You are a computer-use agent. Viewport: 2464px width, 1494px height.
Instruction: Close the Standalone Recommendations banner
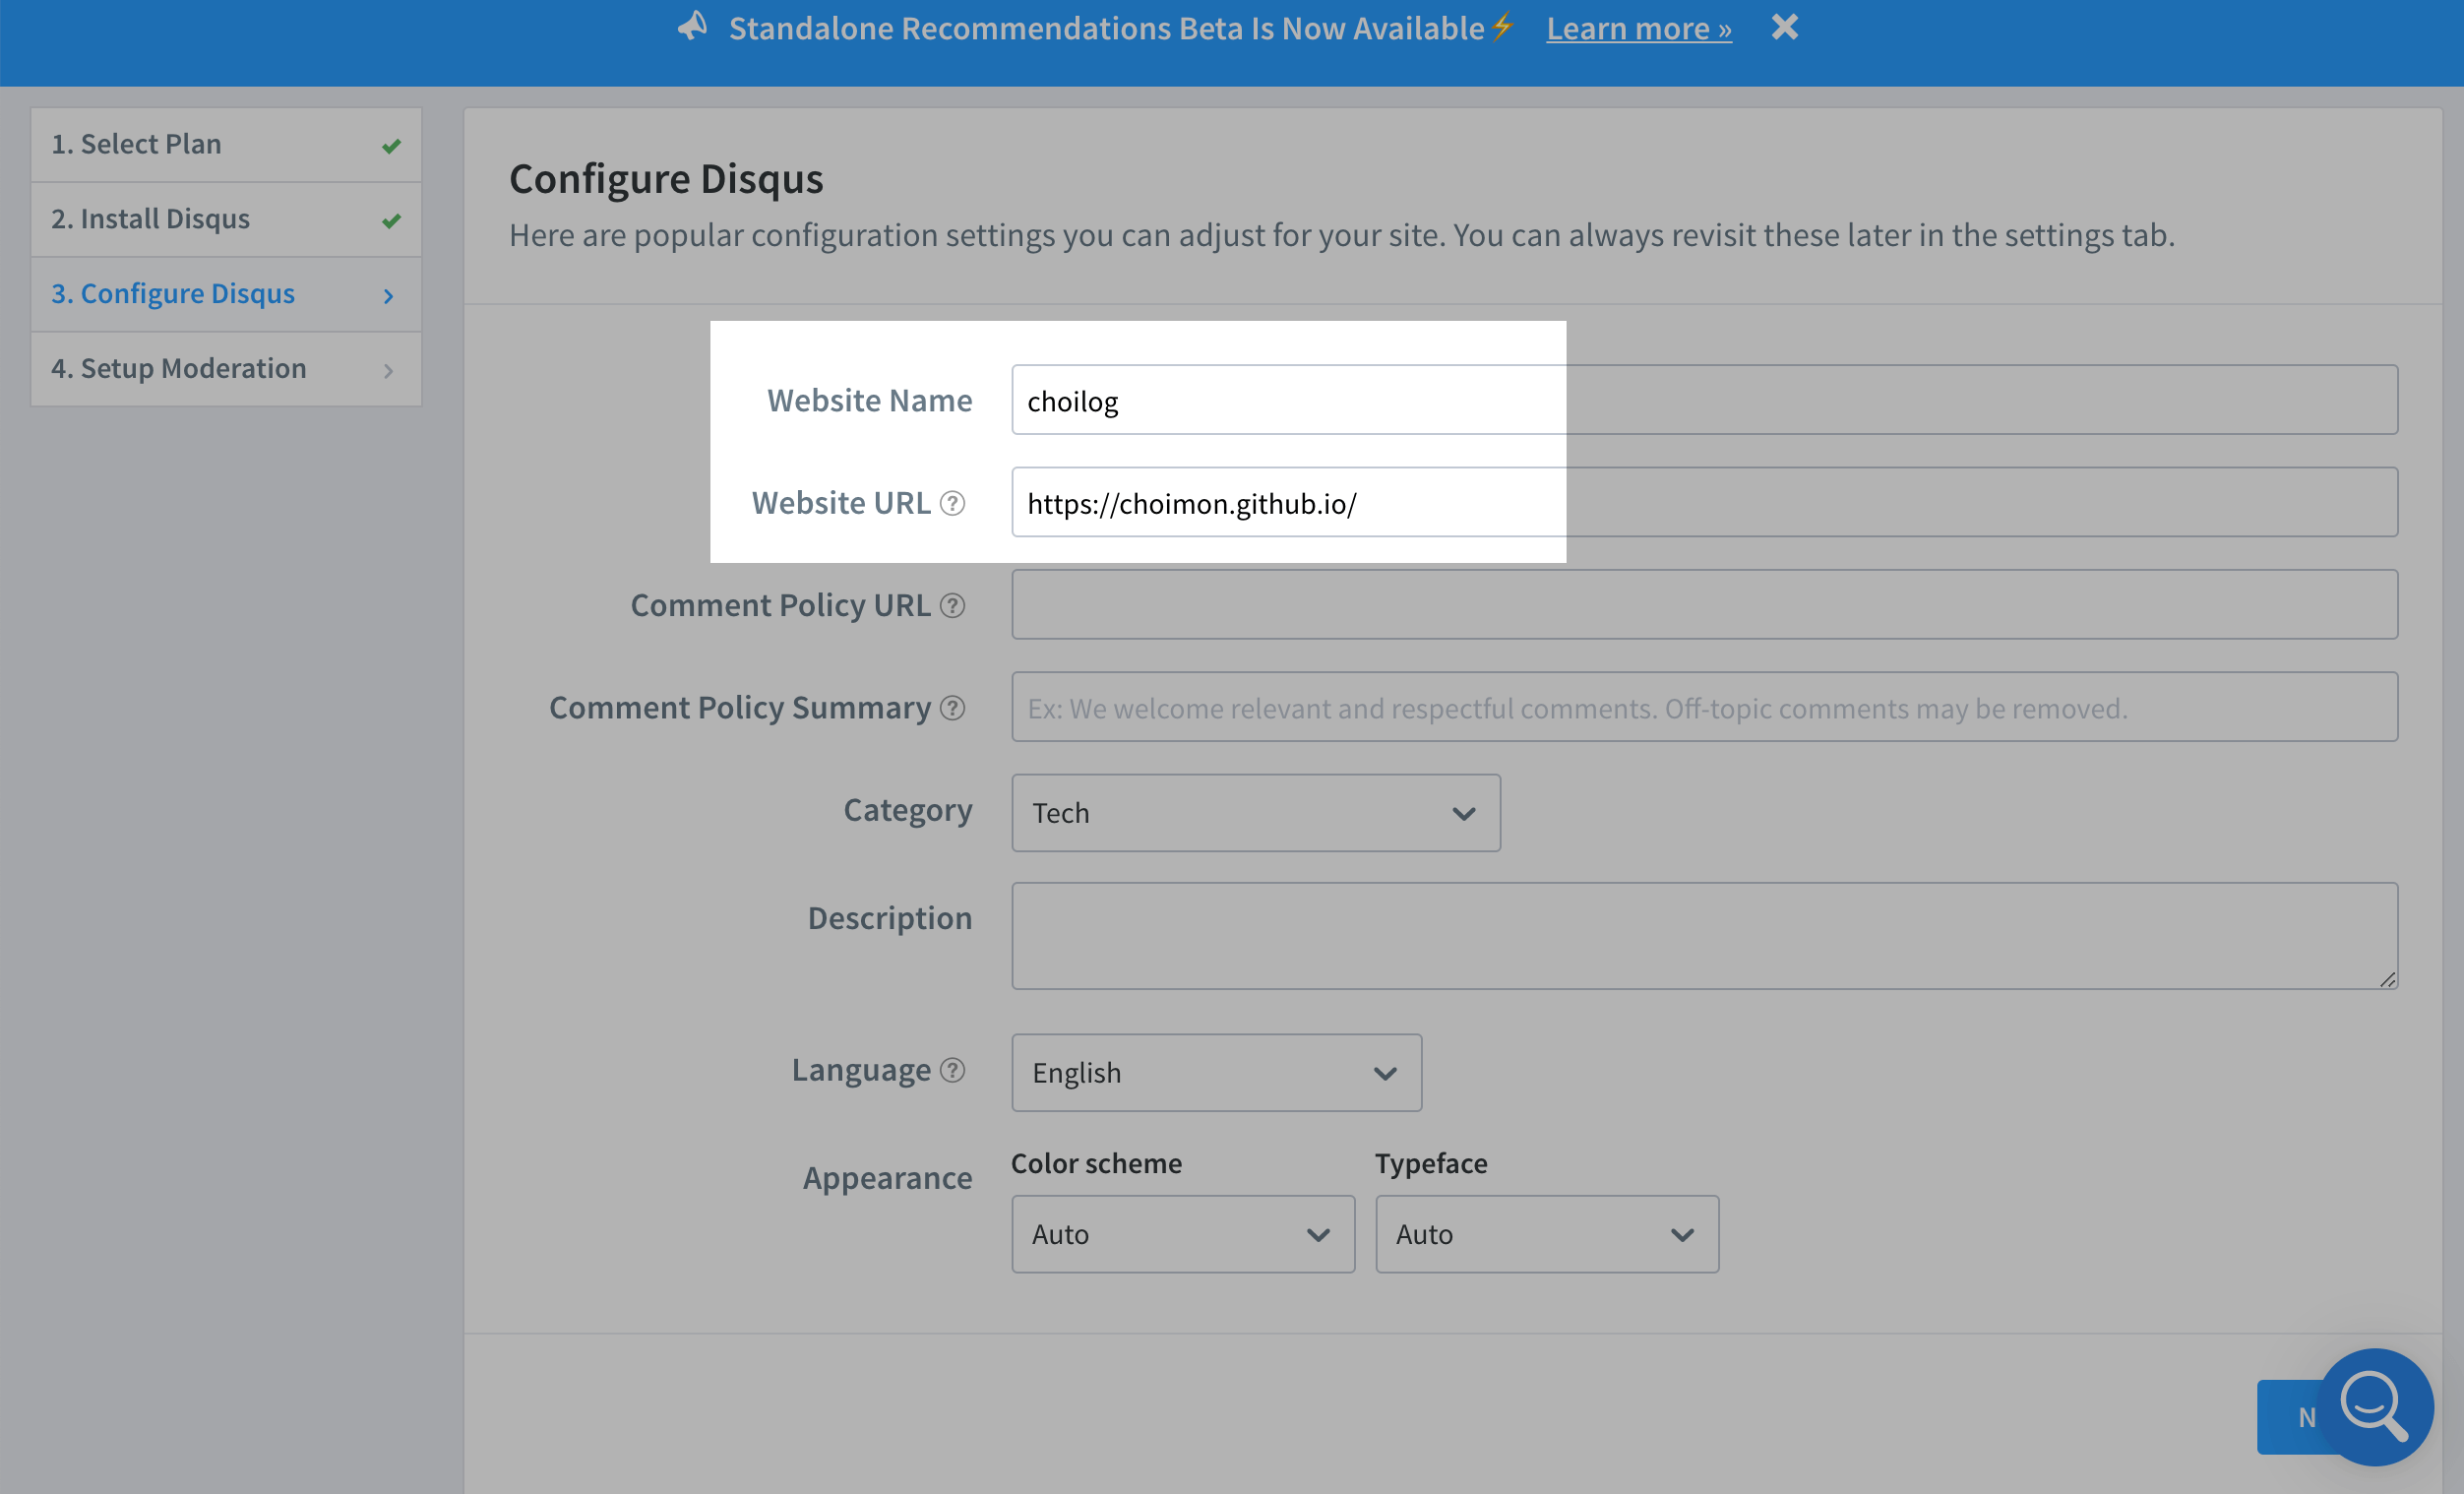click(1784, 27)
